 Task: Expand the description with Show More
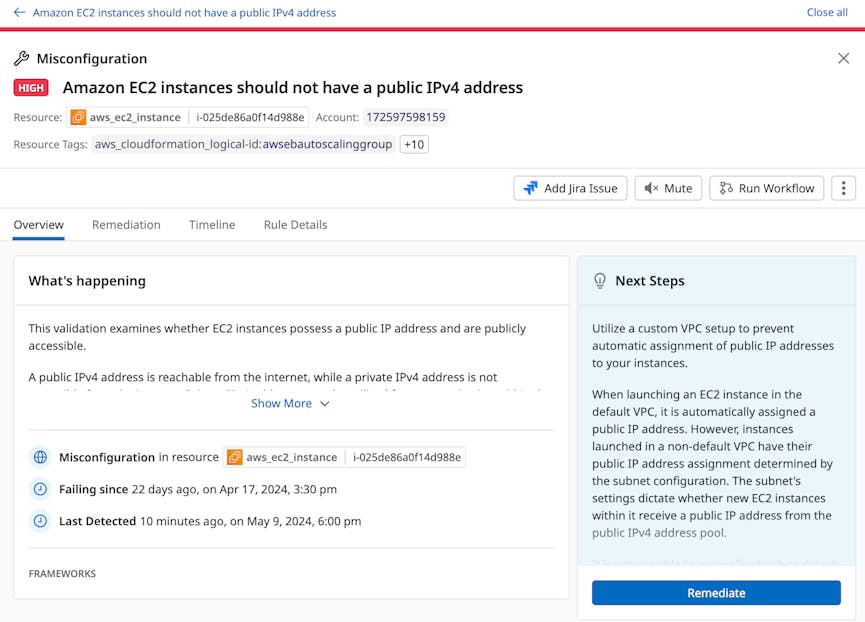point(289,403)
